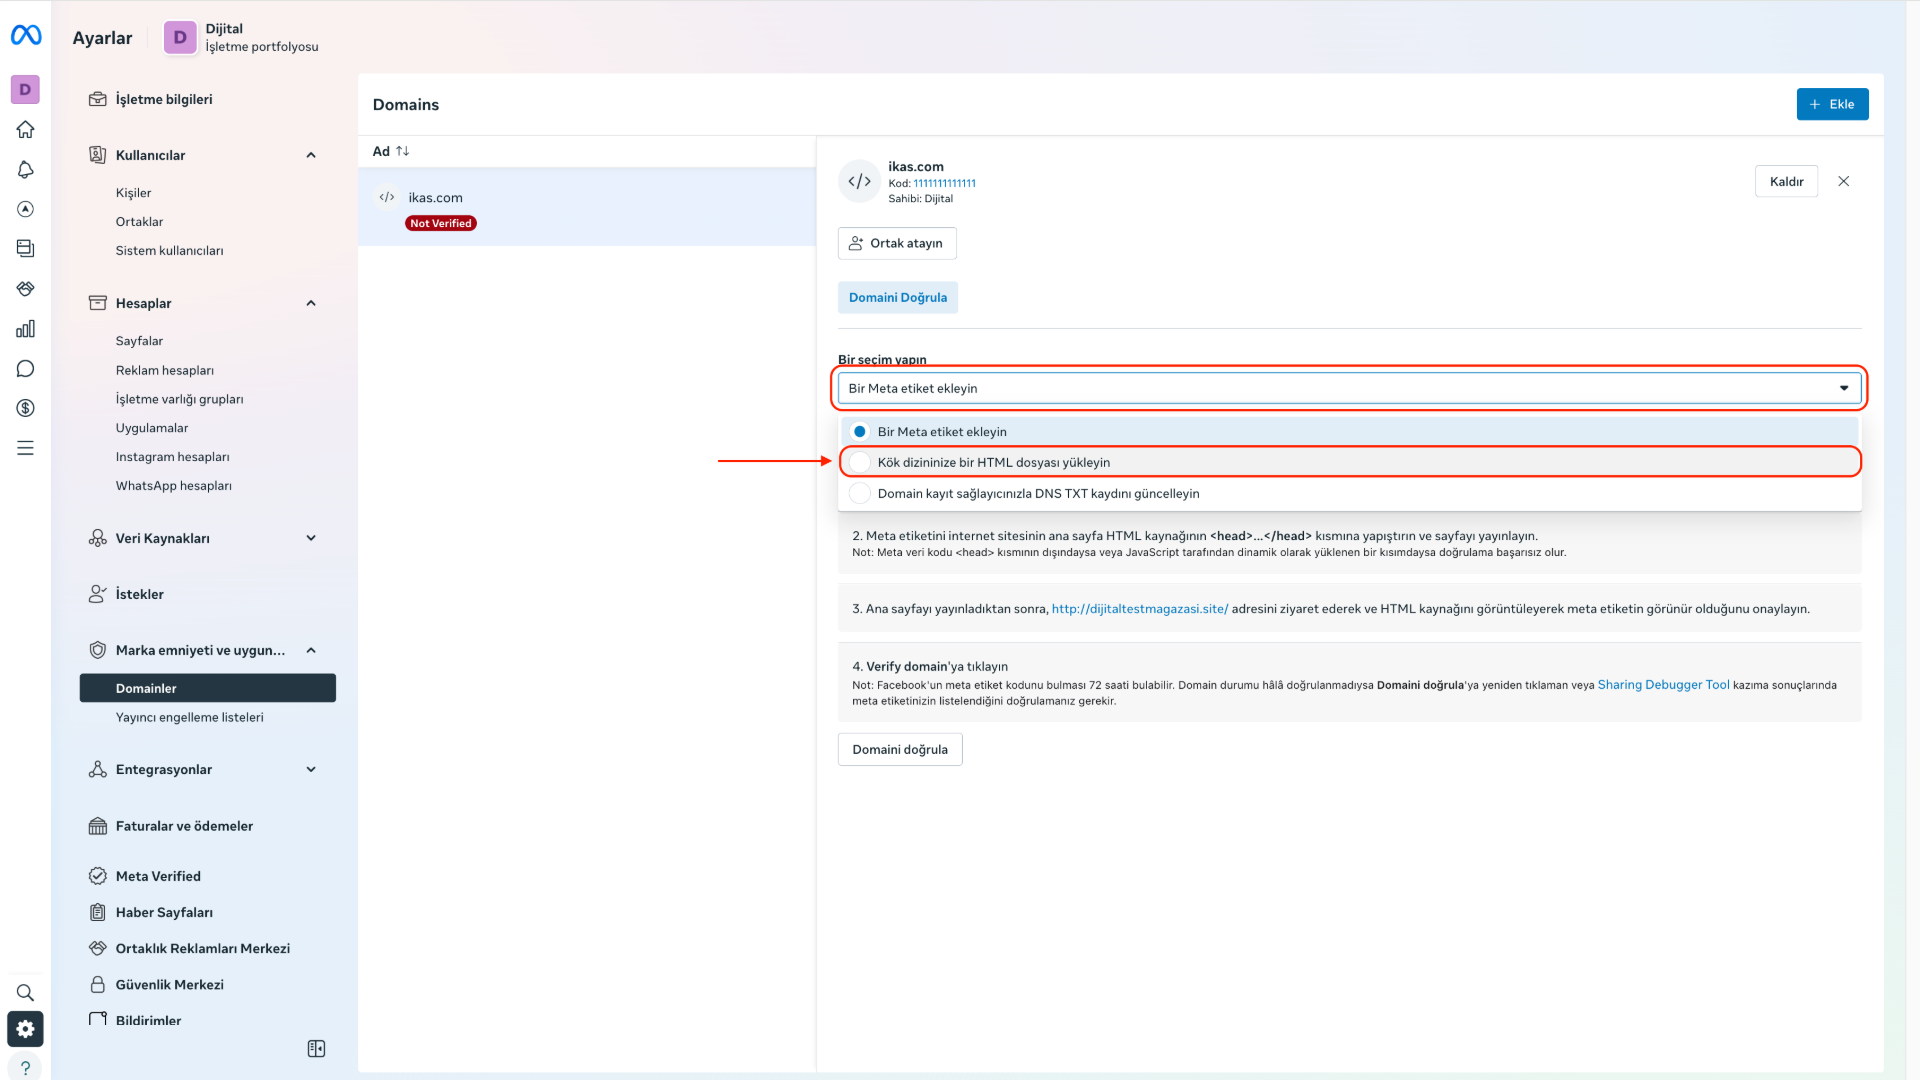Open the dijitaltestmagazasi.site link
The width and height of the screenshot is (1920, 1080).
coord(1140,609)
